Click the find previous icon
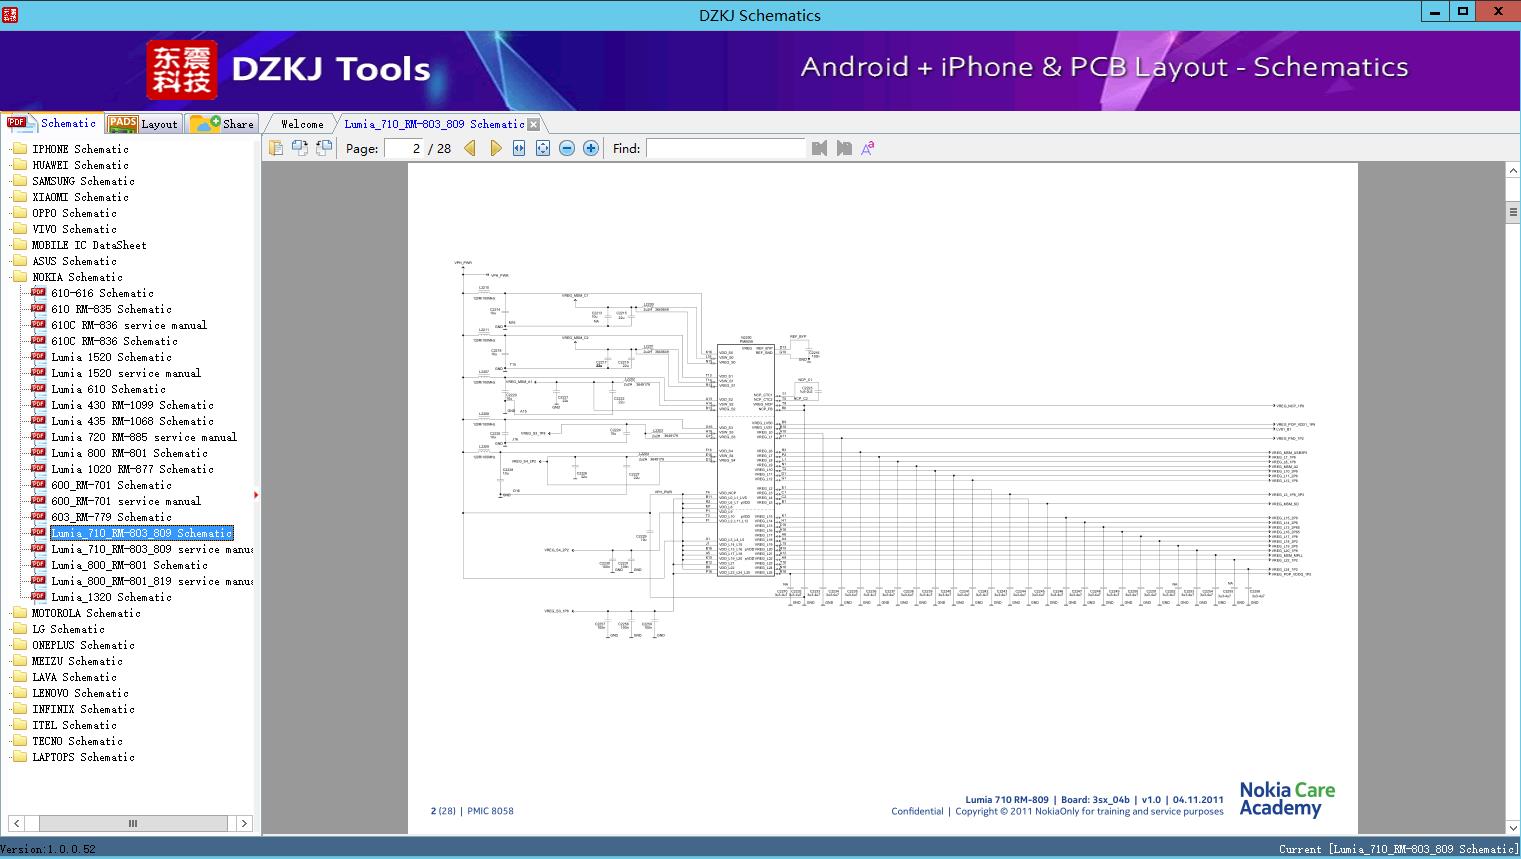The image size is (1521, 859). [820, 148]
